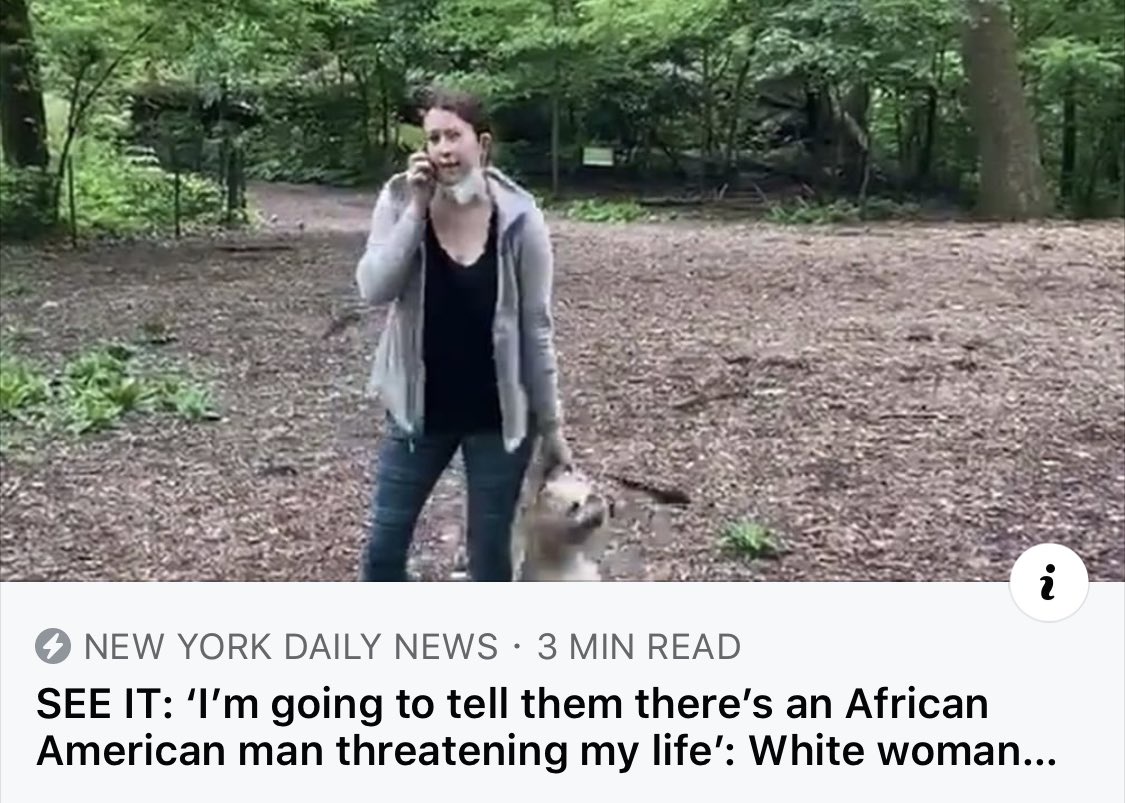Click the article preview photo of the park
Image resolution: width=1125 pixels, height=803 pixels.
562,291
